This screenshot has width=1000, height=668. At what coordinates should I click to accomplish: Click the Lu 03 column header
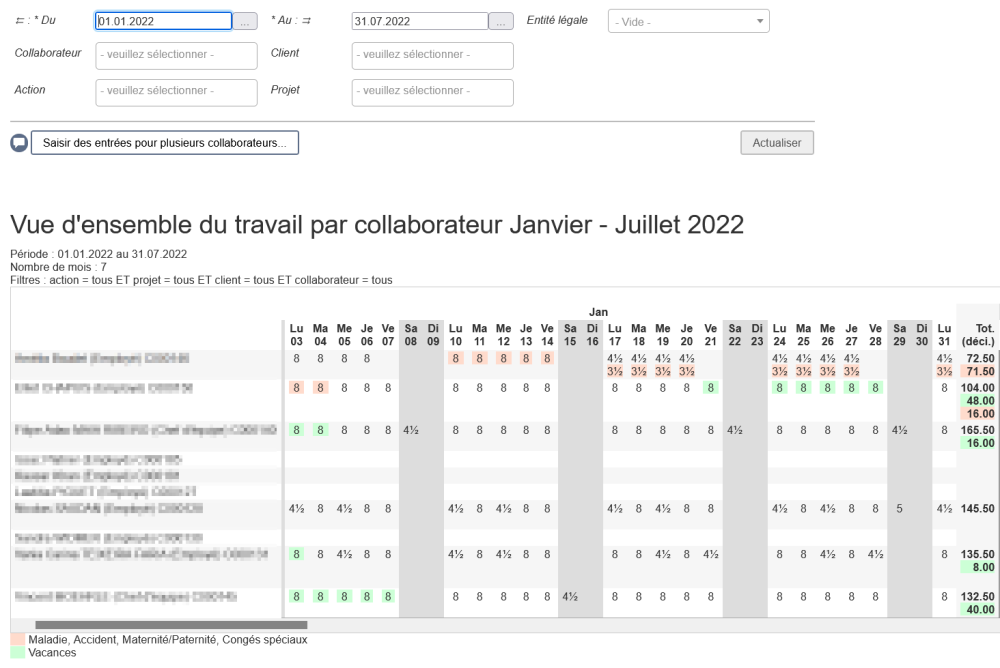coord(296,334)
